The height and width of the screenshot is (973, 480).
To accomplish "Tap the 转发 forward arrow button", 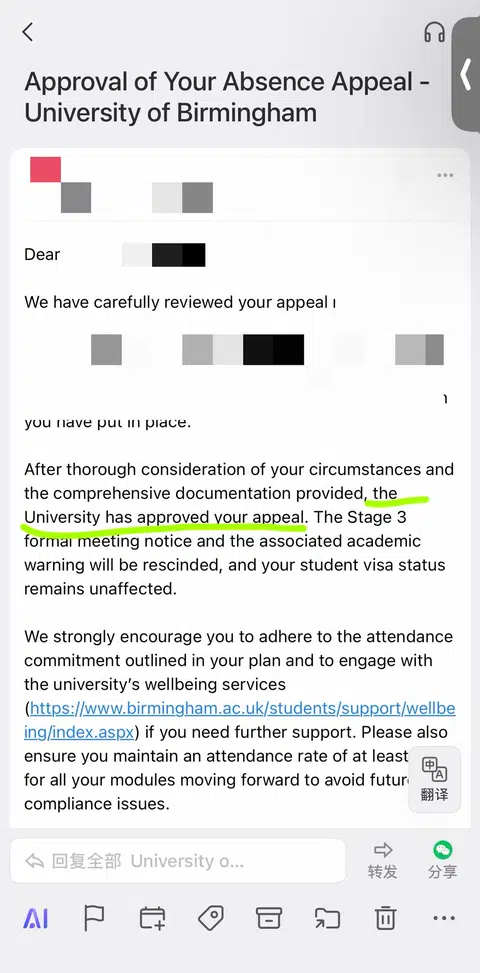I will pos(383,860).
